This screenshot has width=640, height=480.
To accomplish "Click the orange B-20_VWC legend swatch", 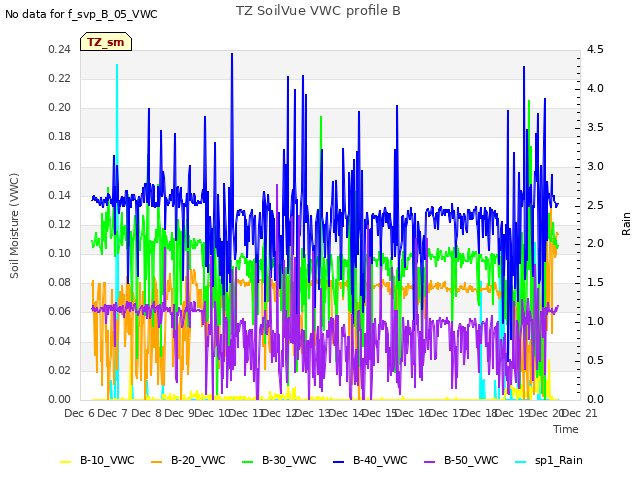I will pyautogui.click(x=157, y=461).
